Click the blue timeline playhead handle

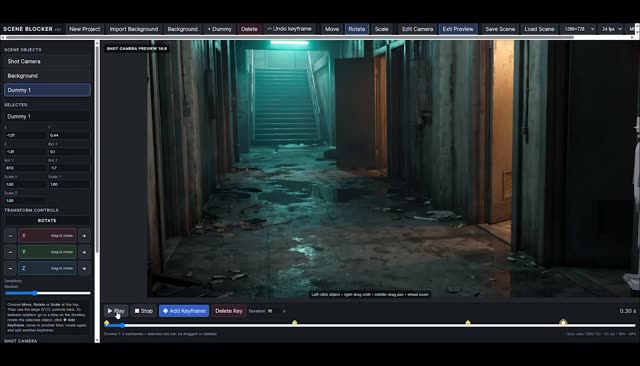[x=122, y=326]
